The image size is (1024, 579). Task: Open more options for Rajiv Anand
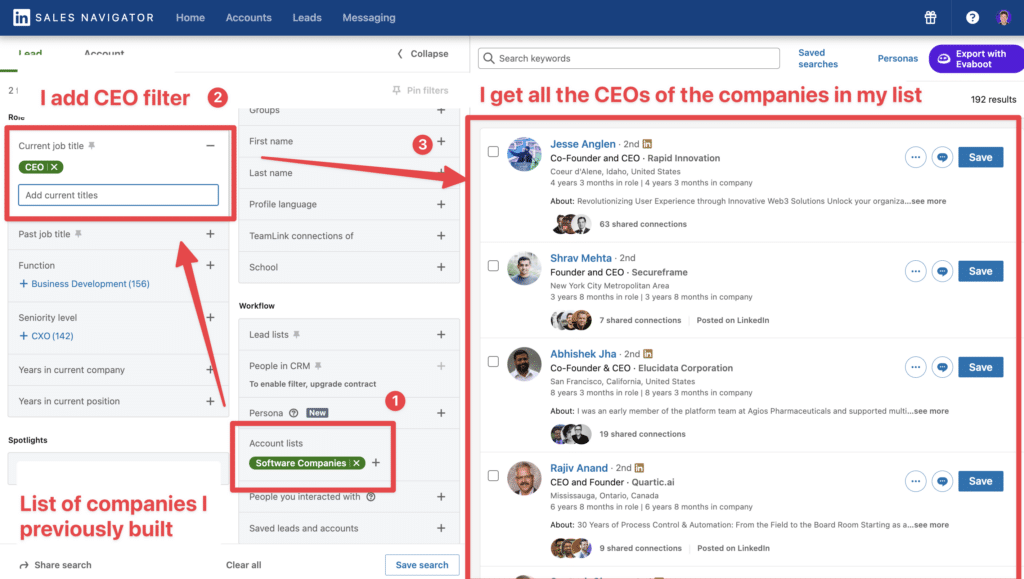[915, 481]
